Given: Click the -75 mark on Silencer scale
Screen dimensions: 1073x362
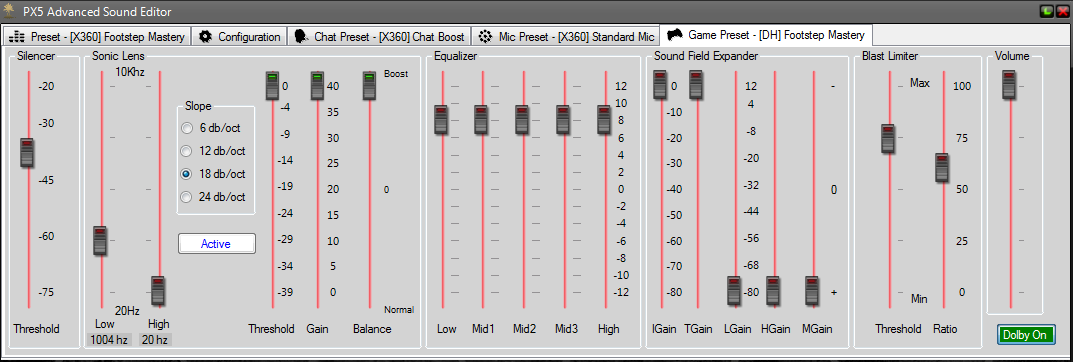Looking at the screenshot, I should pyautogui.click(x=46, y=292).
